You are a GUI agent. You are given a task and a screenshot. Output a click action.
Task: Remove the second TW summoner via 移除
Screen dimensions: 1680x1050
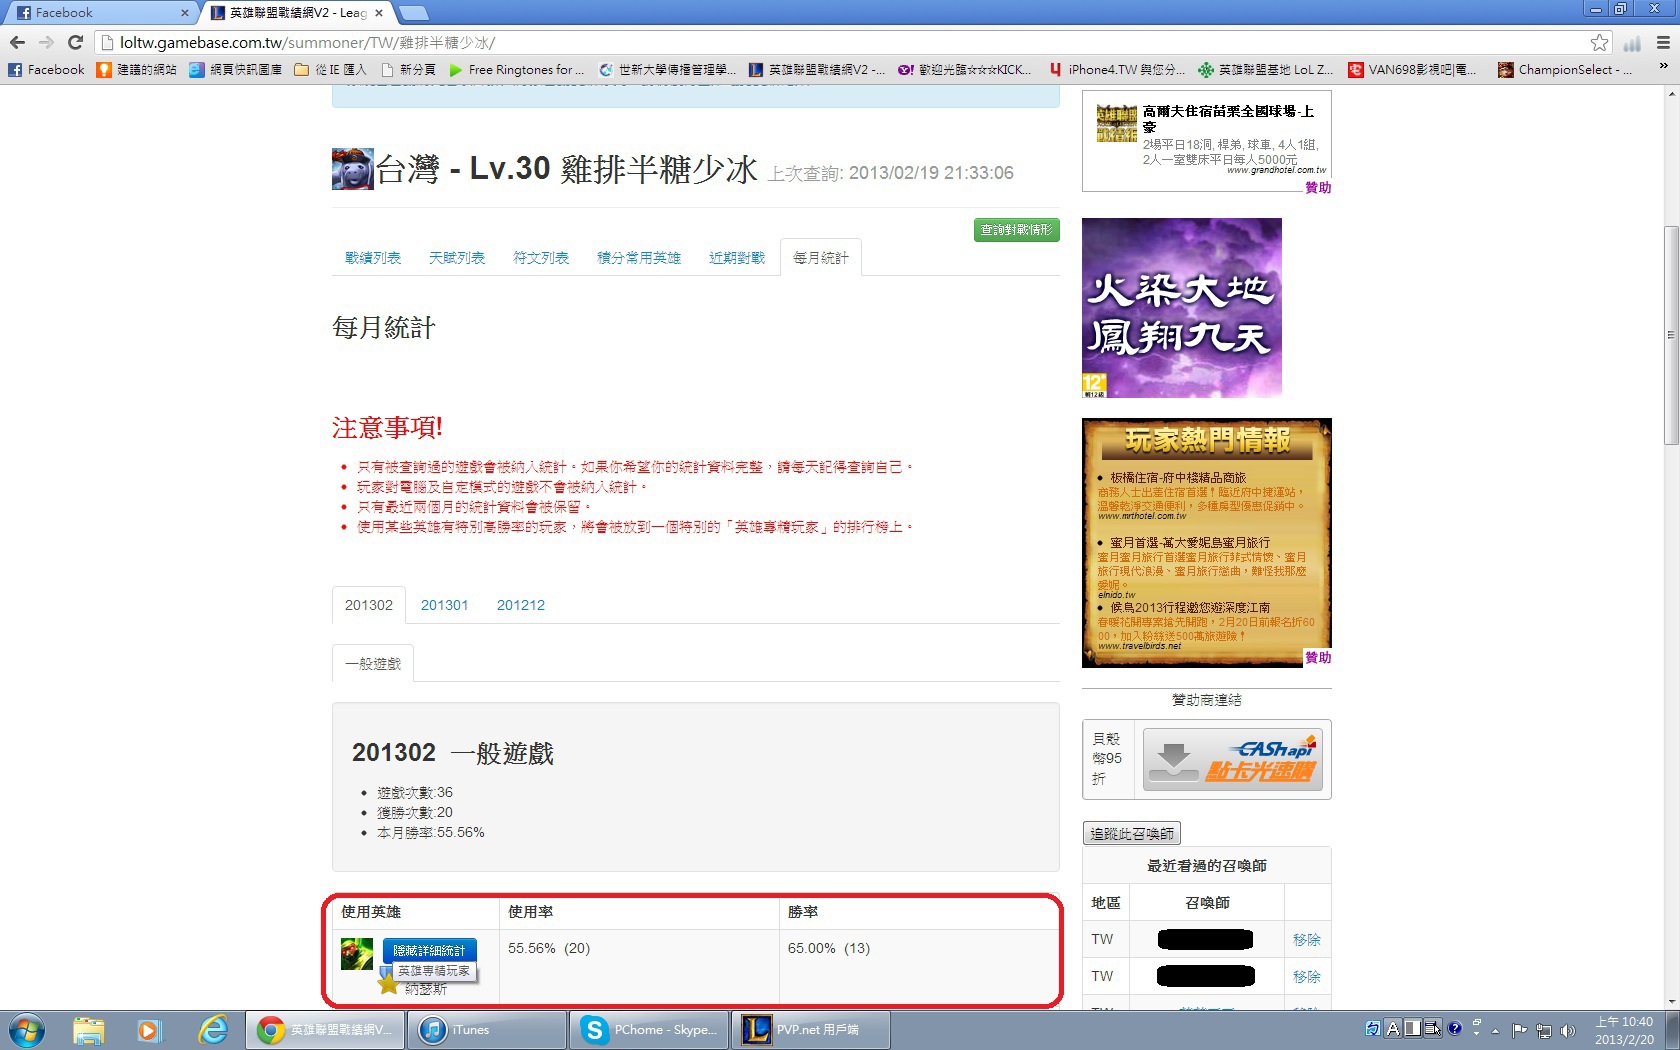tap(1306, 977)
